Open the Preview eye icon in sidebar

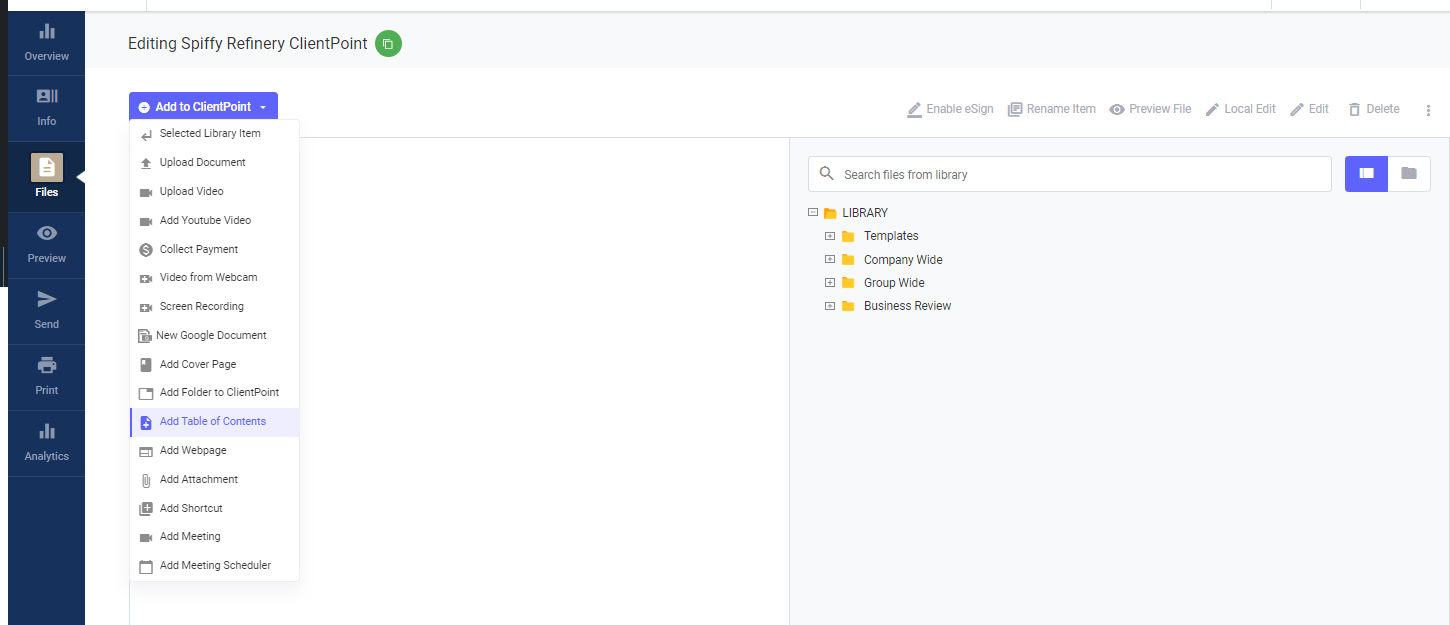tap(46, 244)
